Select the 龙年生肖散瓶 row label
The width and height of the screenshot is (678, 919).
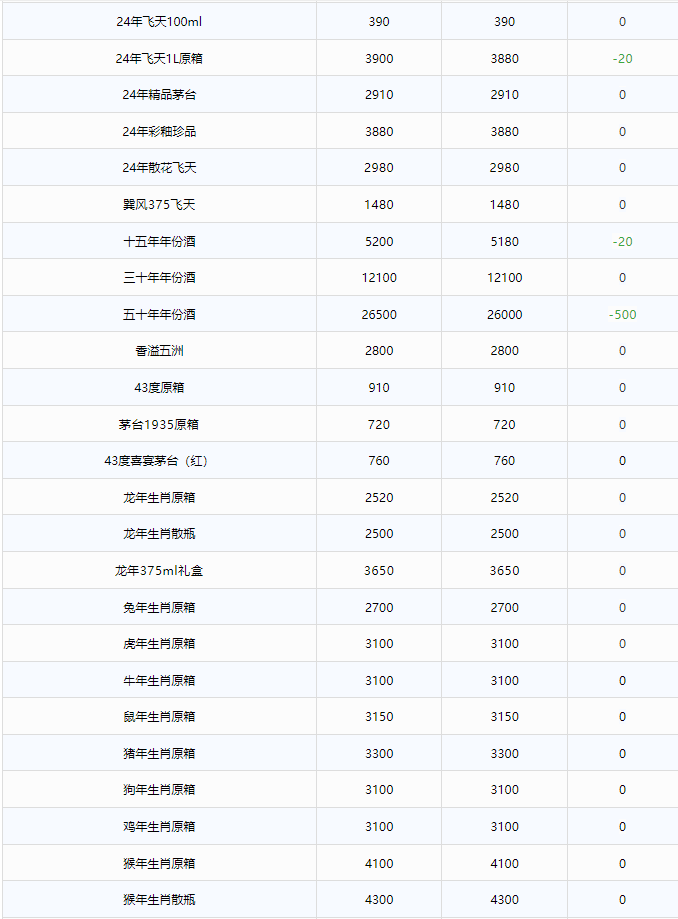[159, 534]
